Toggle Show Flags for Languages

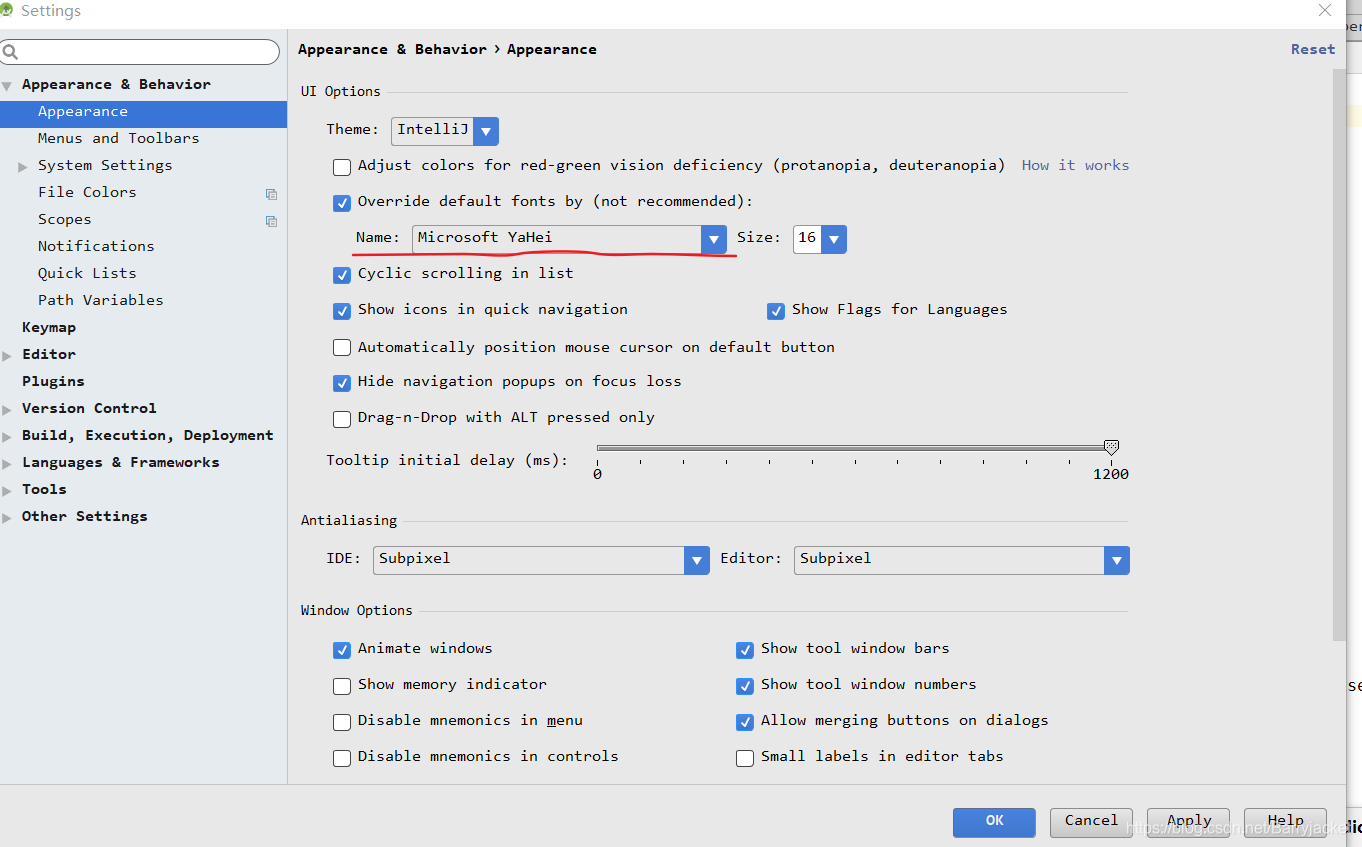coord(776,311)
